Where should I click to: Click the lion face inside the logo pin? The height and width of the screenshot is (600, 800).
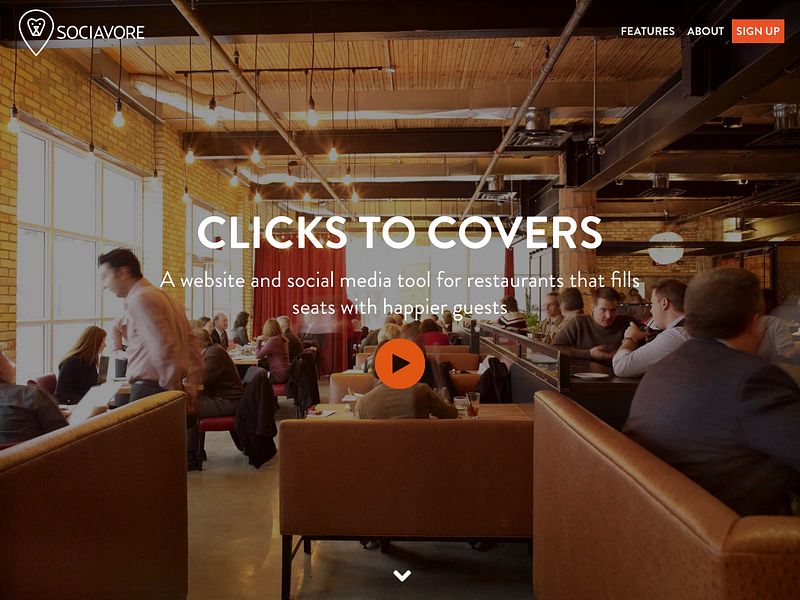36,27
